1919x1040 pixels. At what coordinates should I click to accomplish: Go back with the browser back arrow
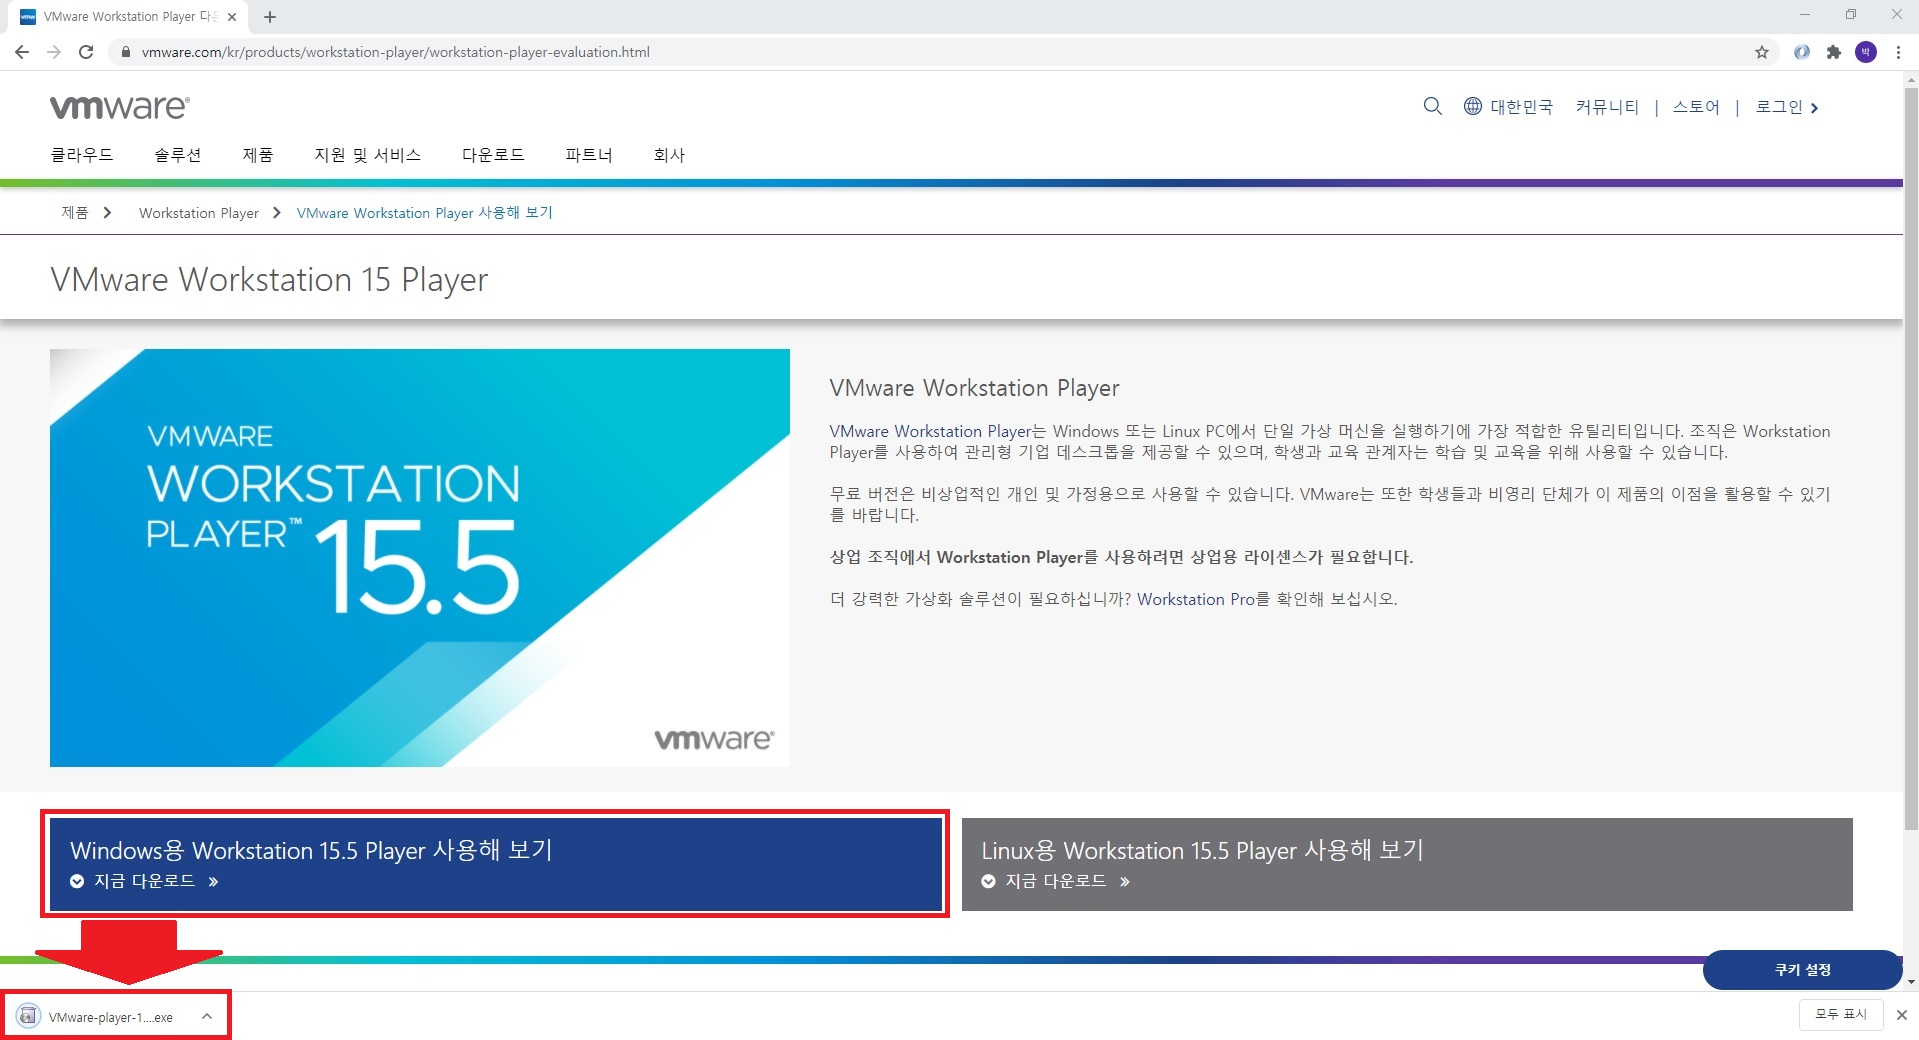tap(22, 52)
